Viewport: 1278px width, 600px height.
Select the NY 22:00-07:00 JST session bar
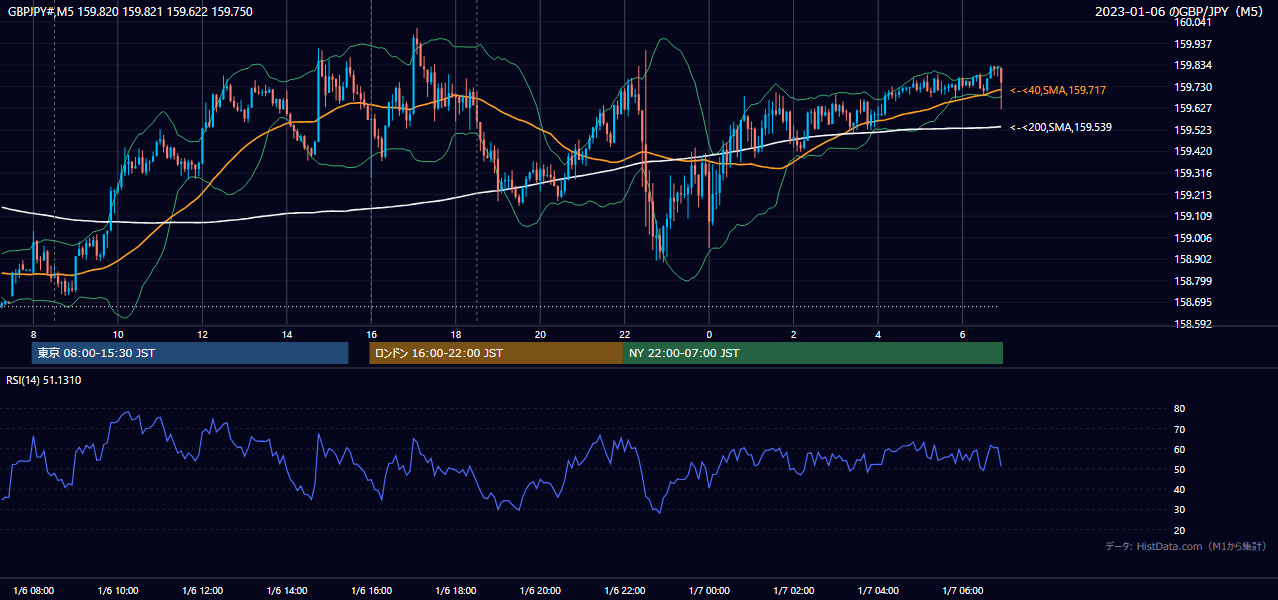coord(813,353)
